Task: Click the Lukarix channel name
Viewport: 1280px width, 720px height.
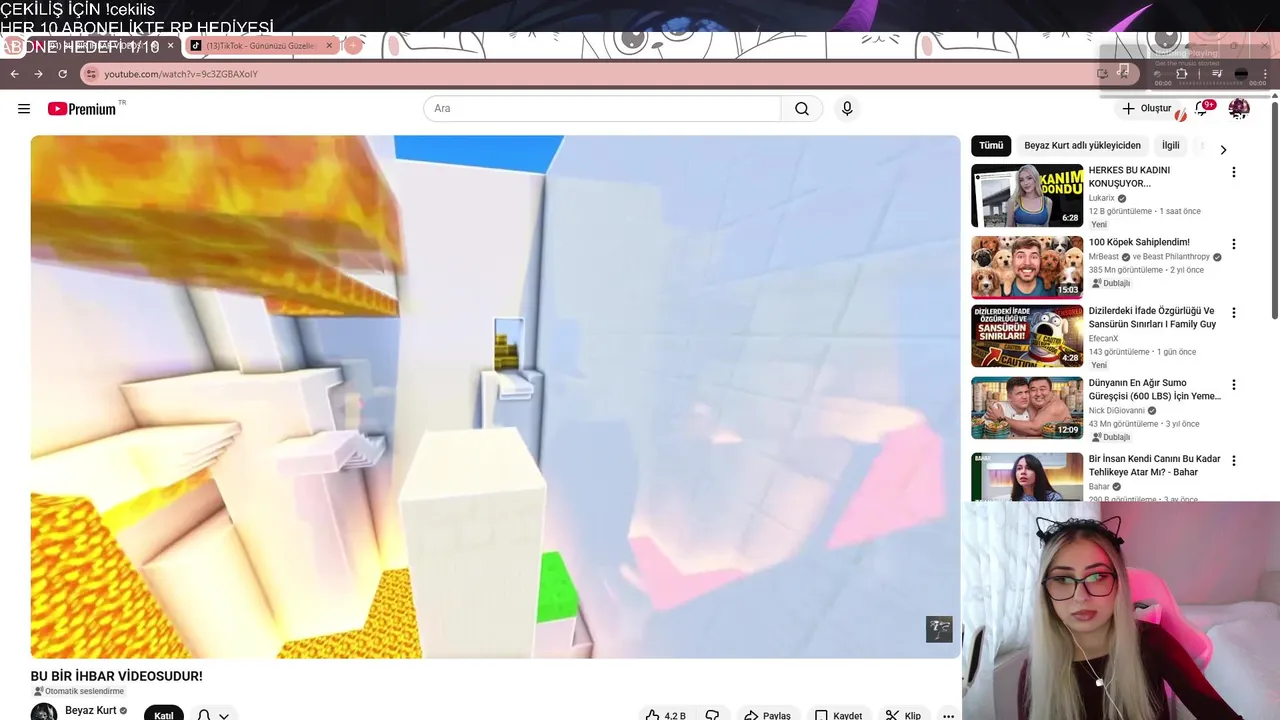Action: coord(1102,198)
